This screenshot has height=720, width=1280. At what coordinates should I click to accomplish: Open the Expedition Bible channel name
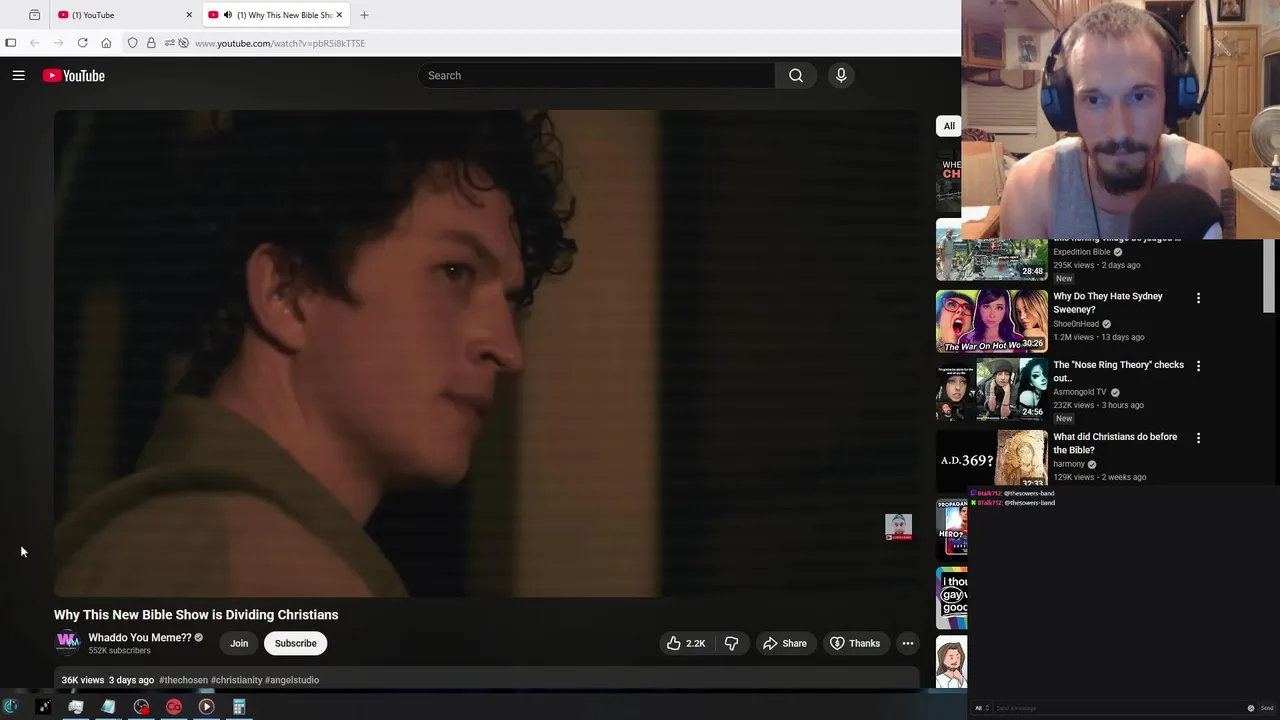pos(1082,252)
